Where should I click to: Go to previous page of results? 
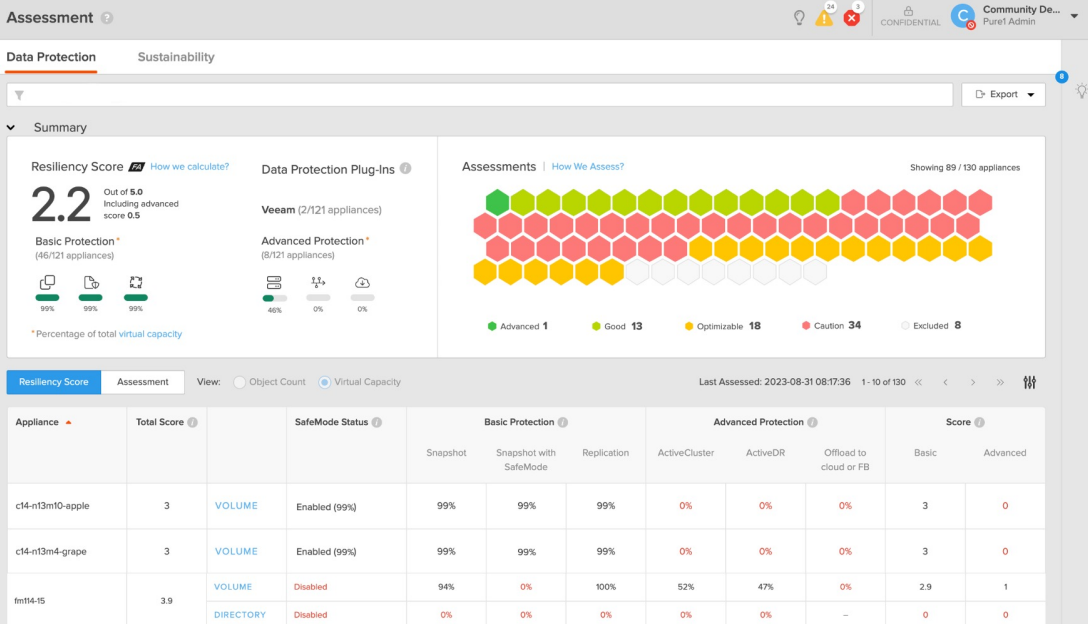945,382
